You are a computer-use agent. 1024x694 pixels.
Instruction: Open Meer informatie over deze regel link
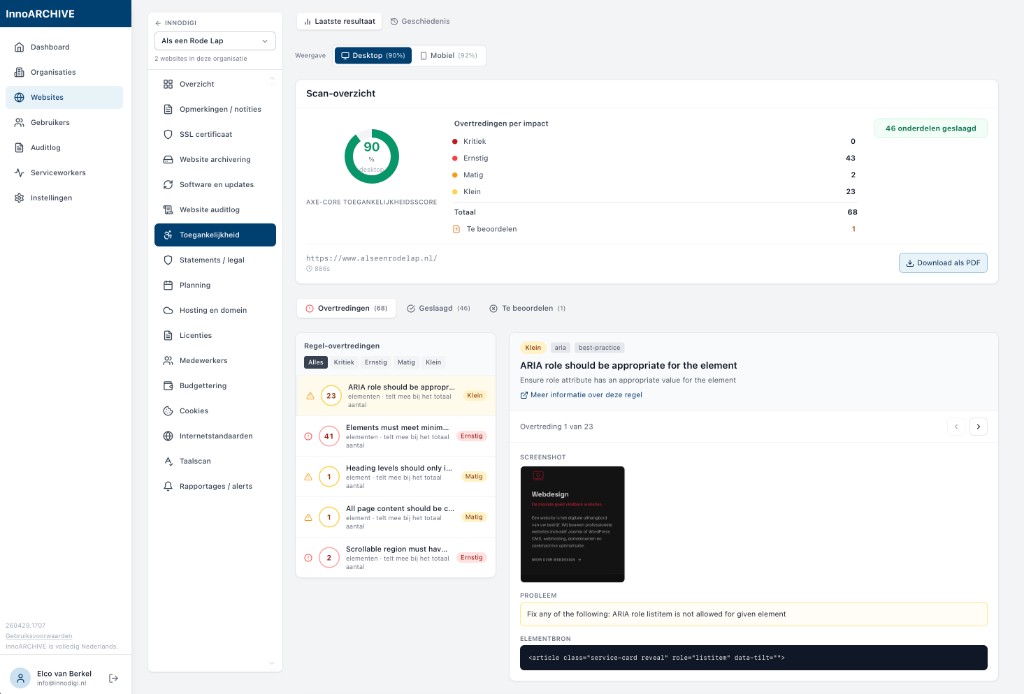click(x=581, y=395)
